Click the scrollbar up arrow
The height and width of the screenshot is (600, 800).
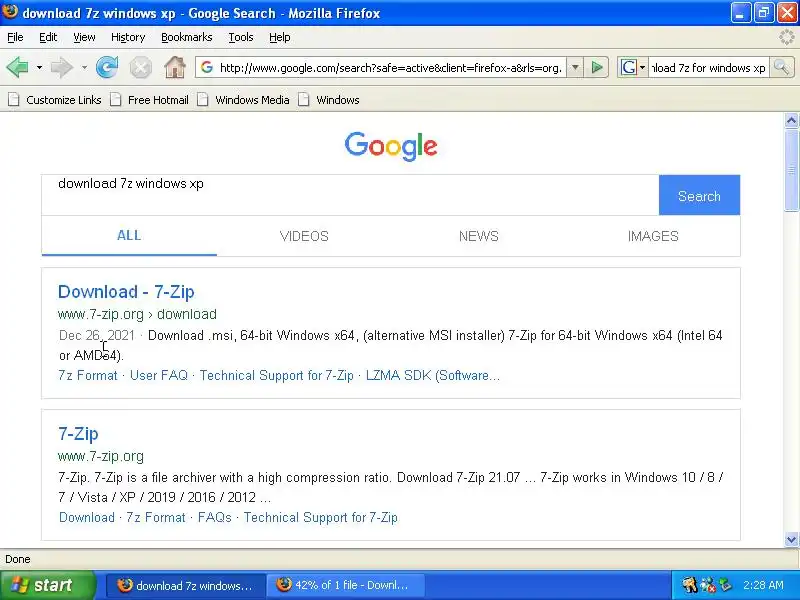791,121
